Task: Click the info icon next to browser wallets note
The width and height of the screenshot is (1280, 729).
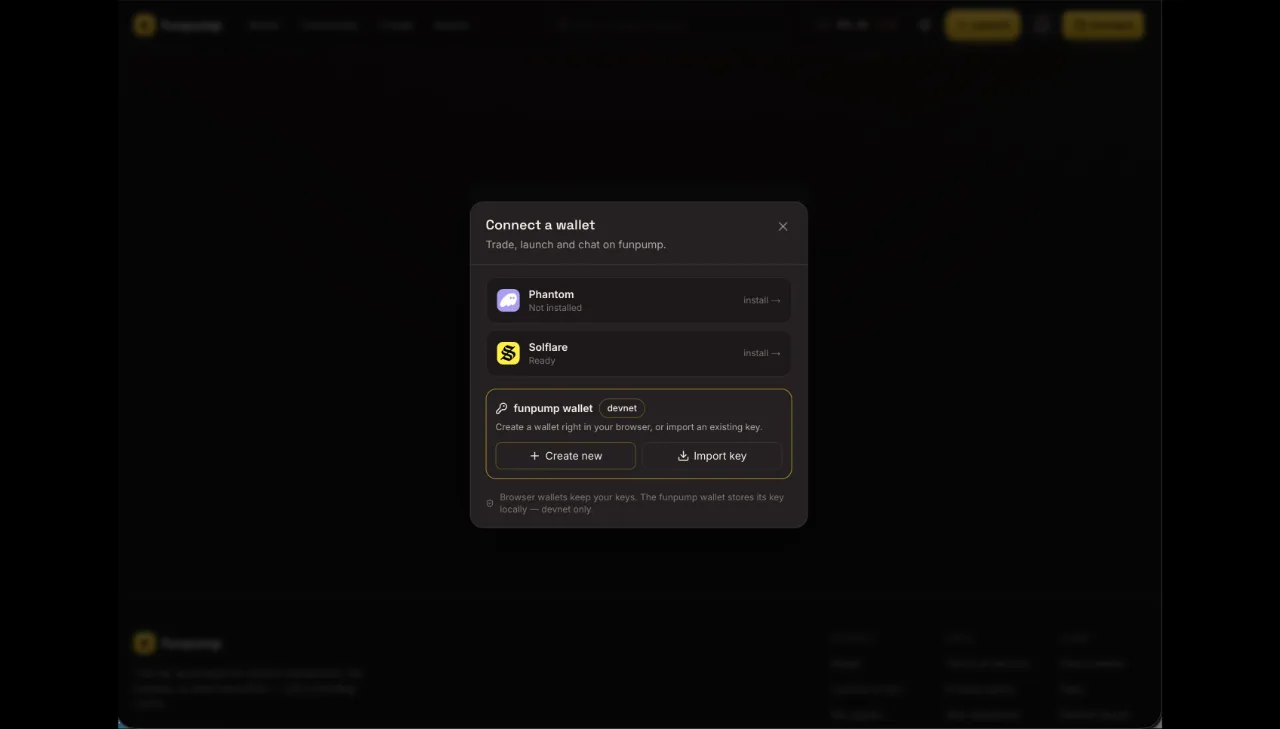Action: (490, 503)
